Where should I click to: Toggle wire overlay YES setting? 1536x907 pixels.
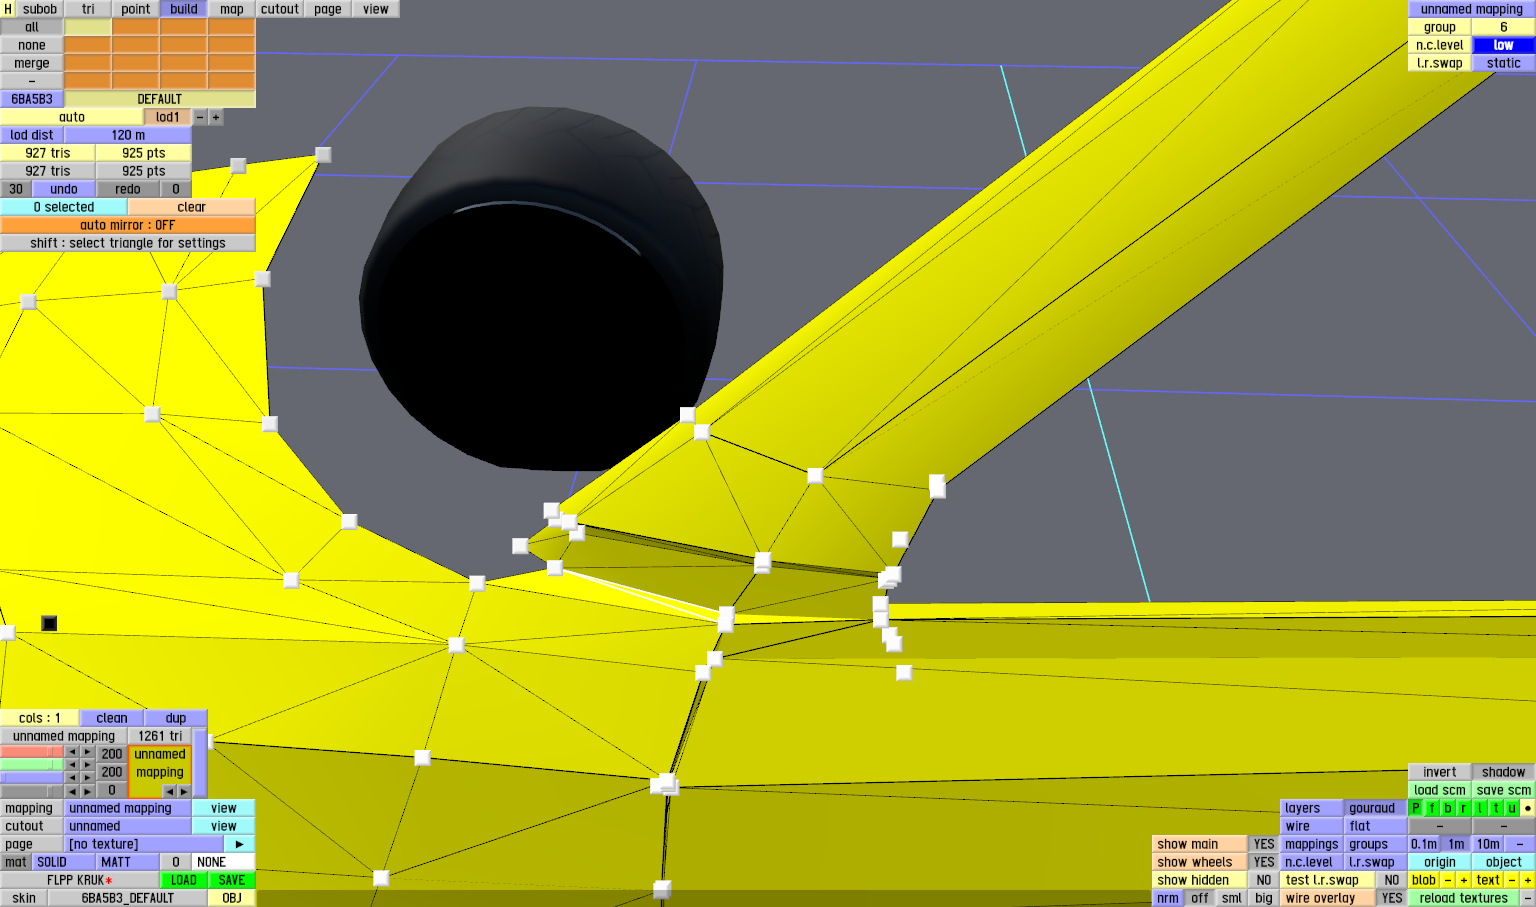click(x=1392, y=898)
